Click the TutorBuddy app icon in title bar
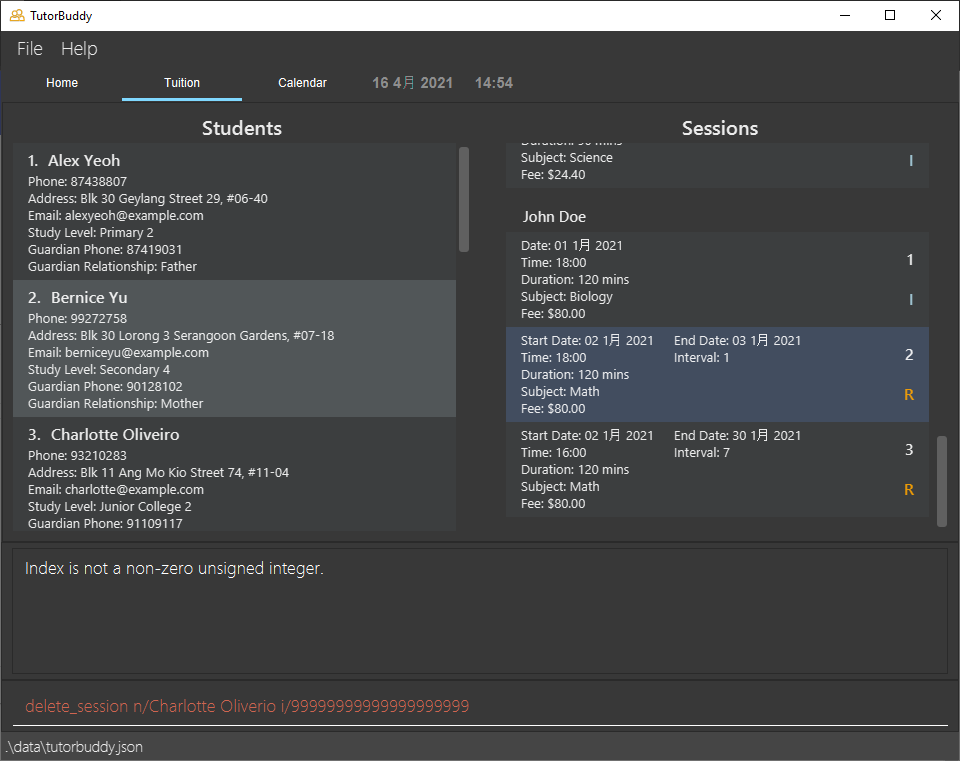The height and width of the screenshot is (761, 960). click(17, 15)
